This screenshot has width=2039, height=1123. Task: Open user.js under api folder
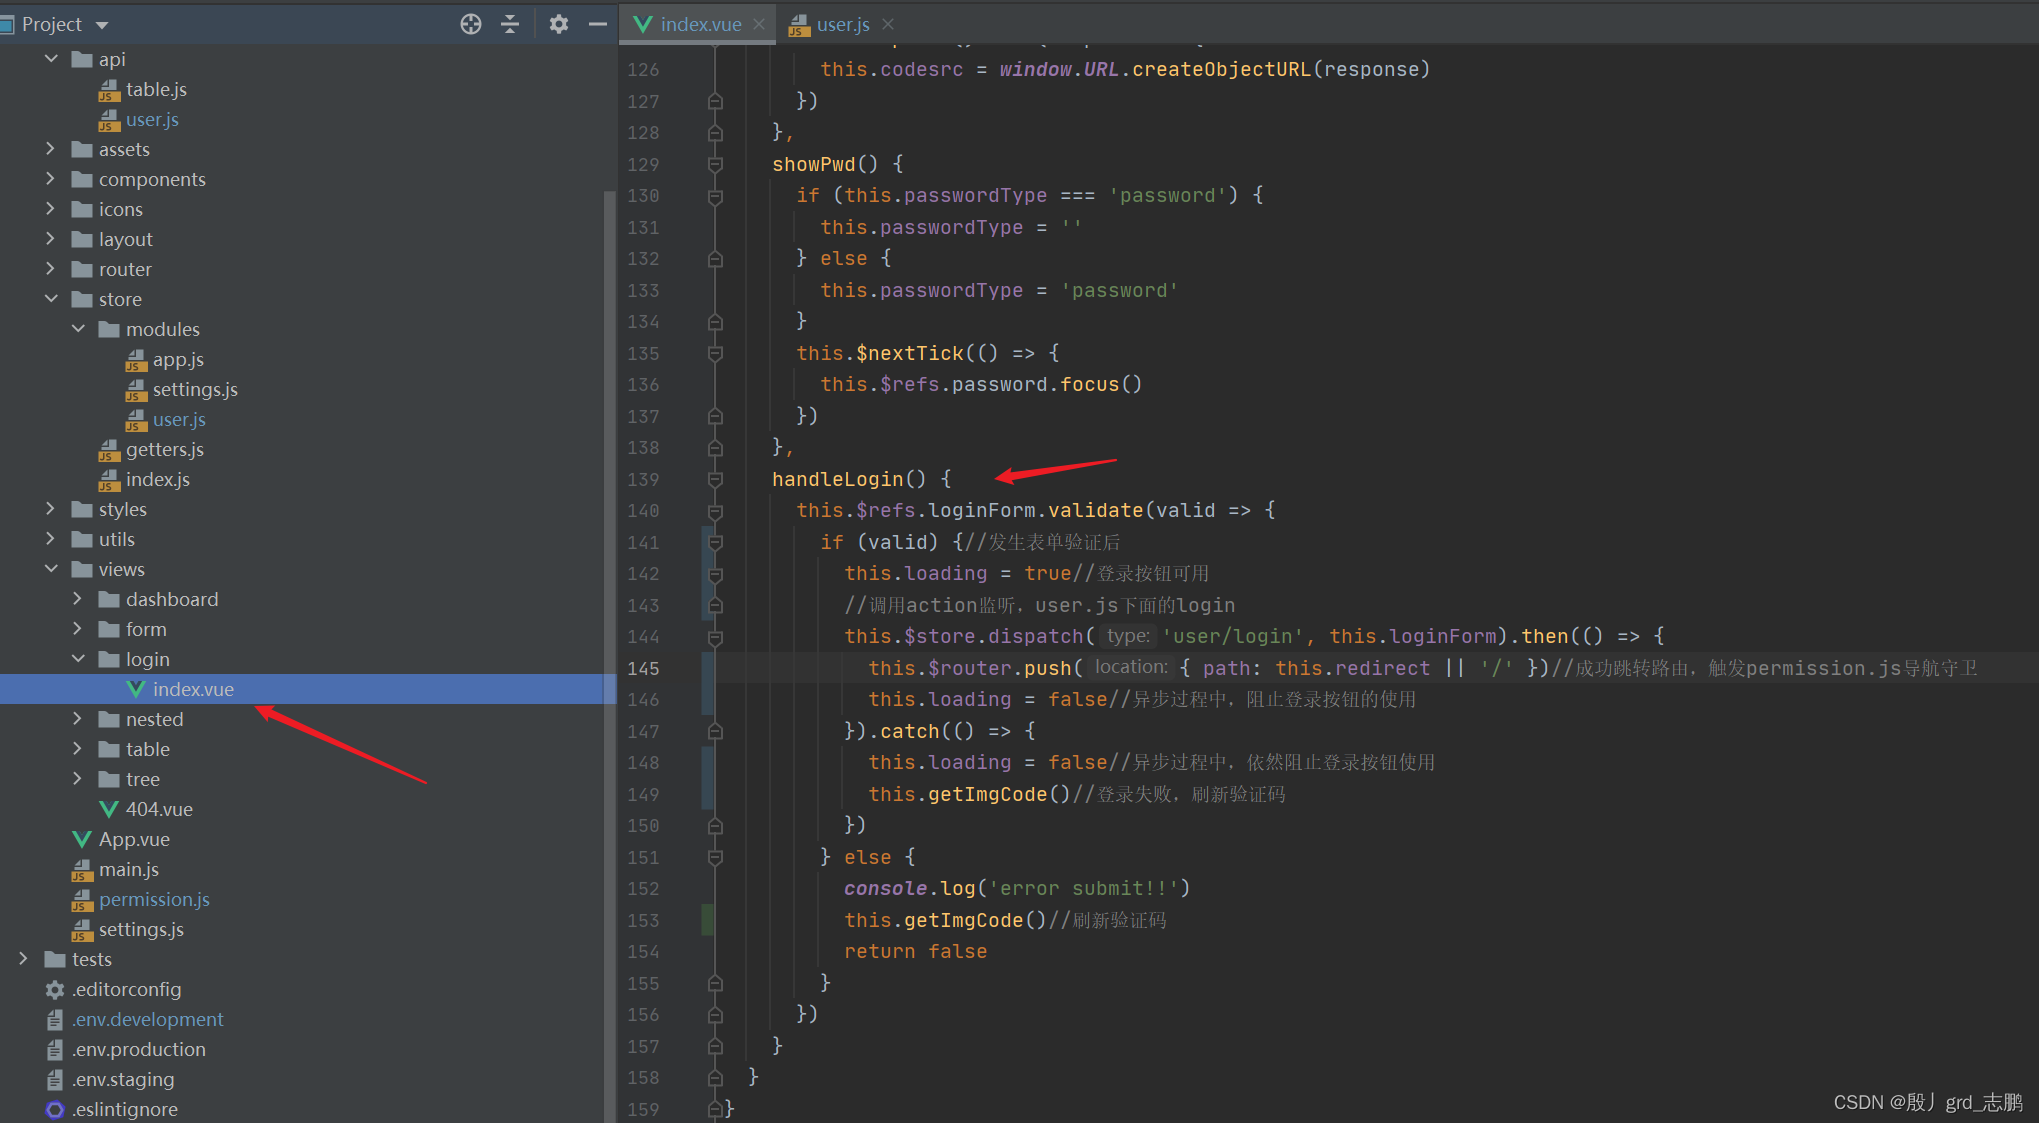[x=152, y=119]
